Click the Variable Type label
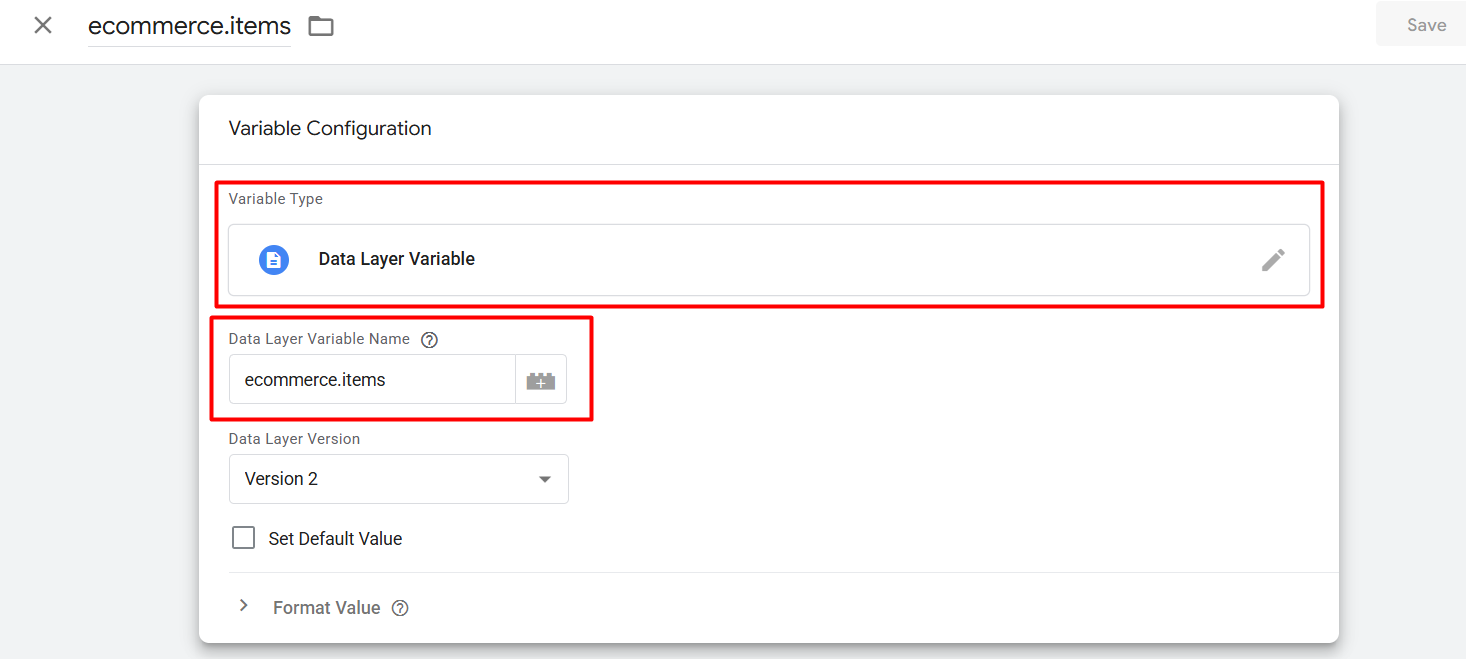This screenshot has height=659, width=1466. pyautogui.click(x=275, y=199)
